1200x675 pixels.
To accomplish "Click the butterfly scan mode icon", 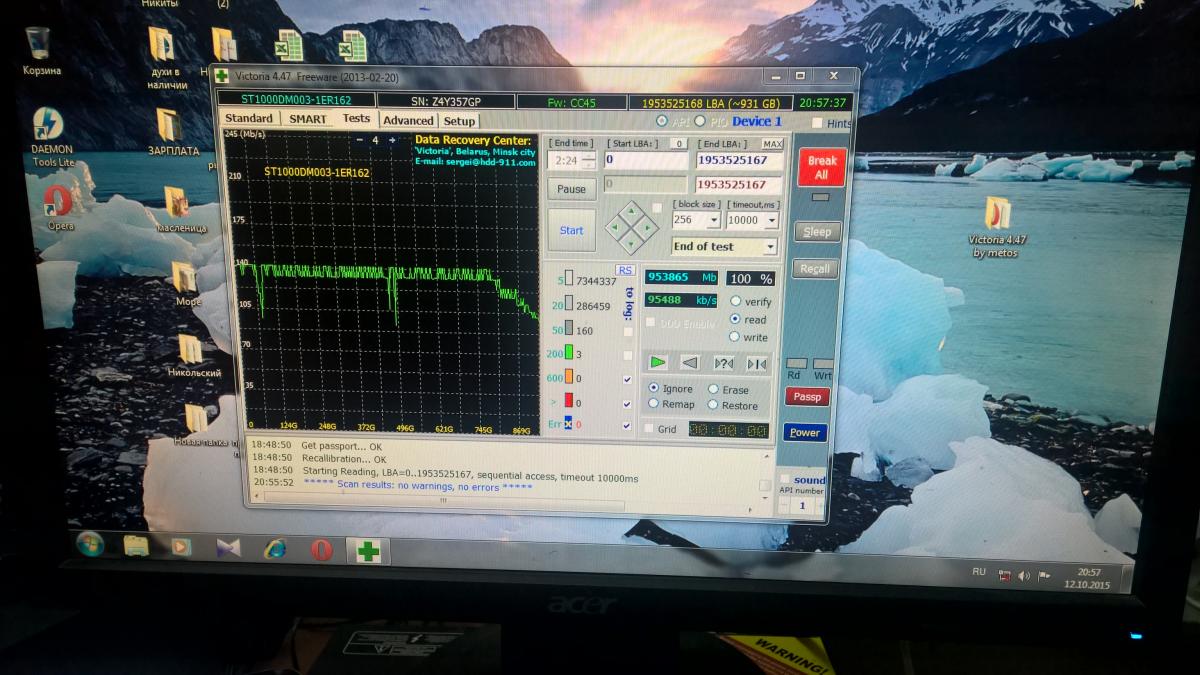I will click(756, 365).
